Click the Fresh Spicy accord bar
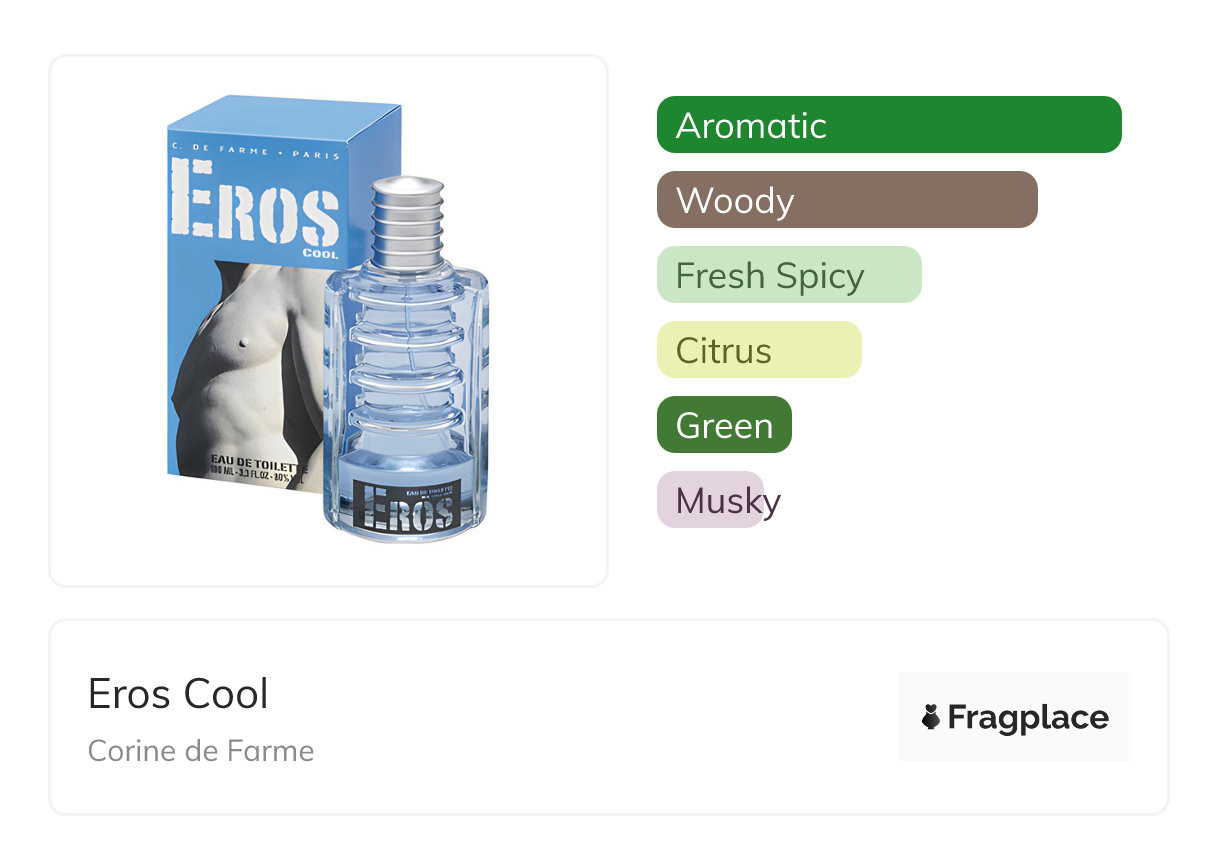 point(788,275)
